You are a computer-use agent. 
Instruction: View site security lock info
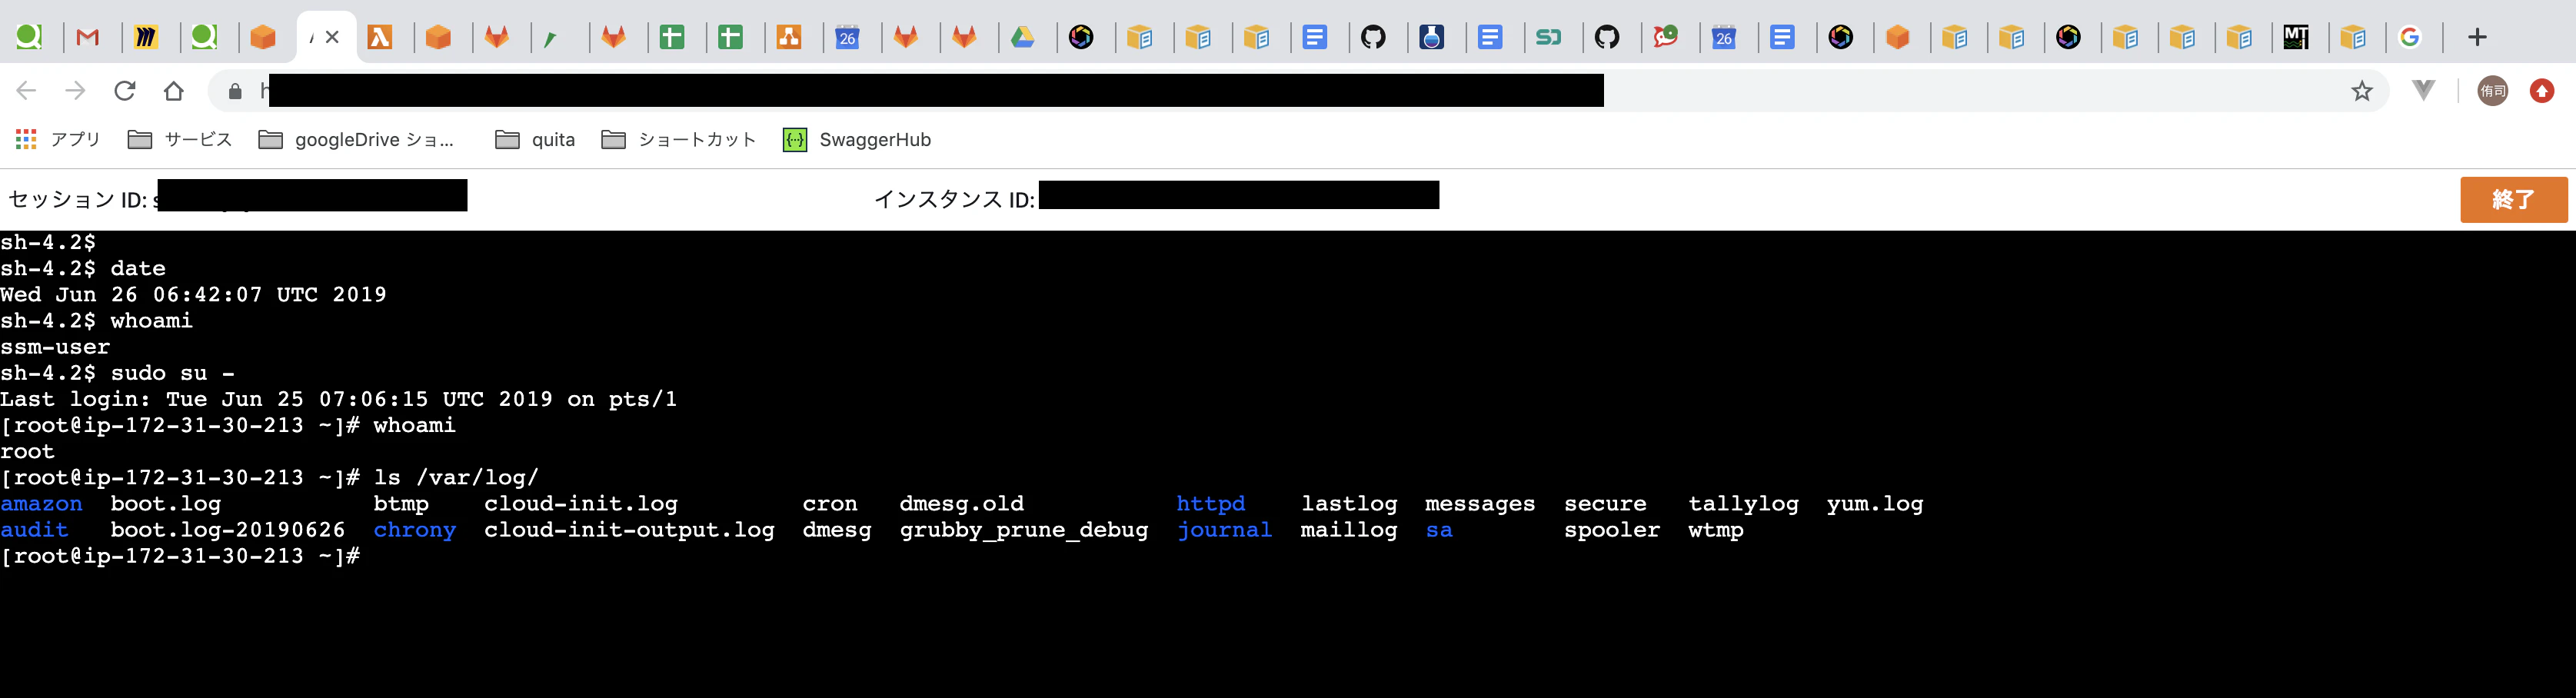pyautogui.click(x=235, y=91)
